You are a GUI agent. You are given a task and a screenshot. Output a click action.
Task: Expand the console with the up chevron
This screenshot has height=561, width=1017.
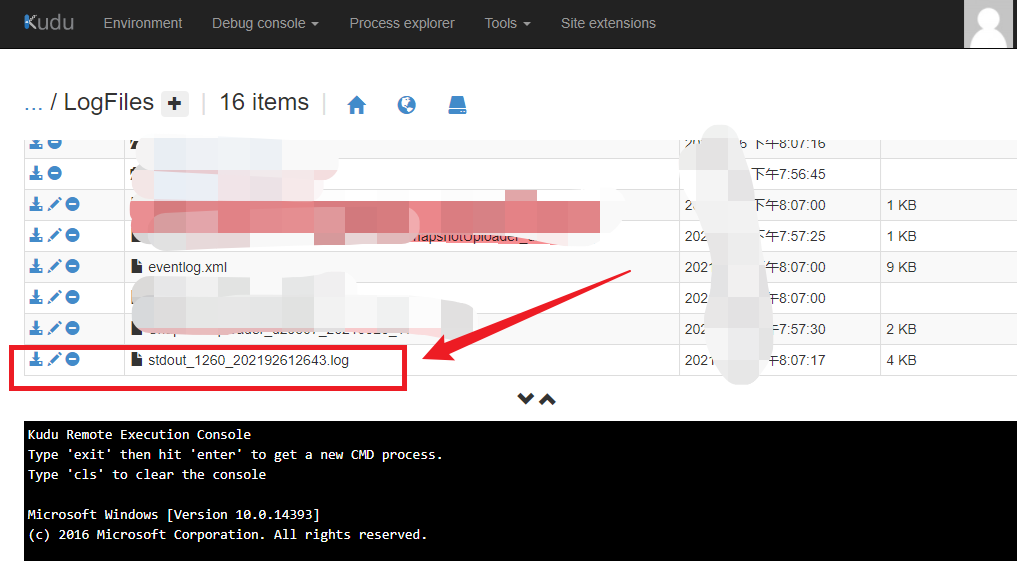point(547,399)
